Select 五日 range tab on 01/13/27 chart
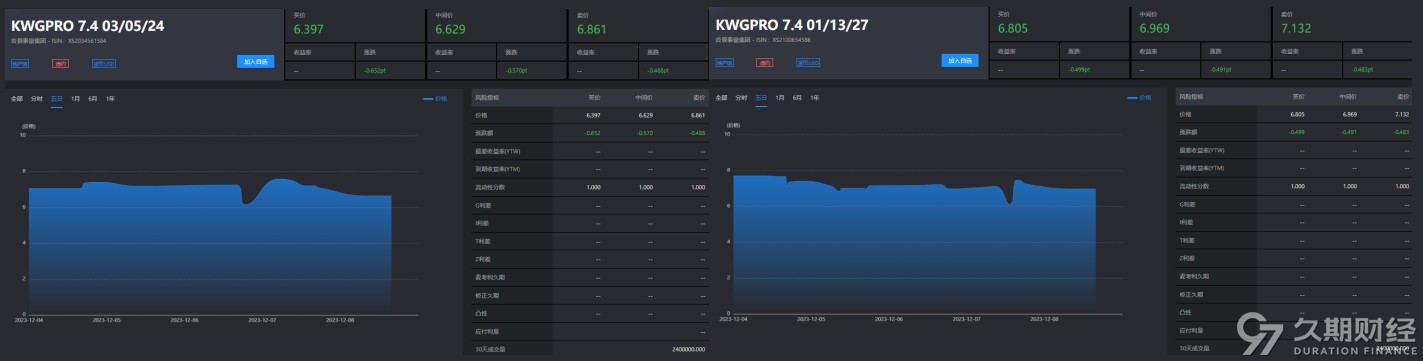1423x361 pixels. [x=761, y=98]
